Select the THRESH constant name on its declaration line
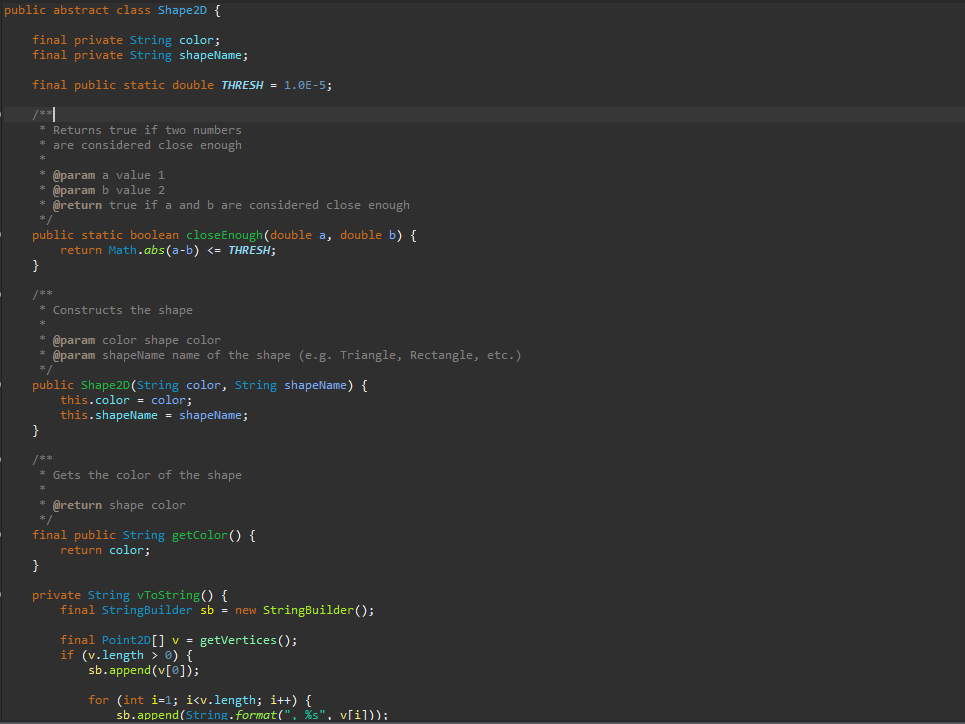 click(x=242, y=84)
